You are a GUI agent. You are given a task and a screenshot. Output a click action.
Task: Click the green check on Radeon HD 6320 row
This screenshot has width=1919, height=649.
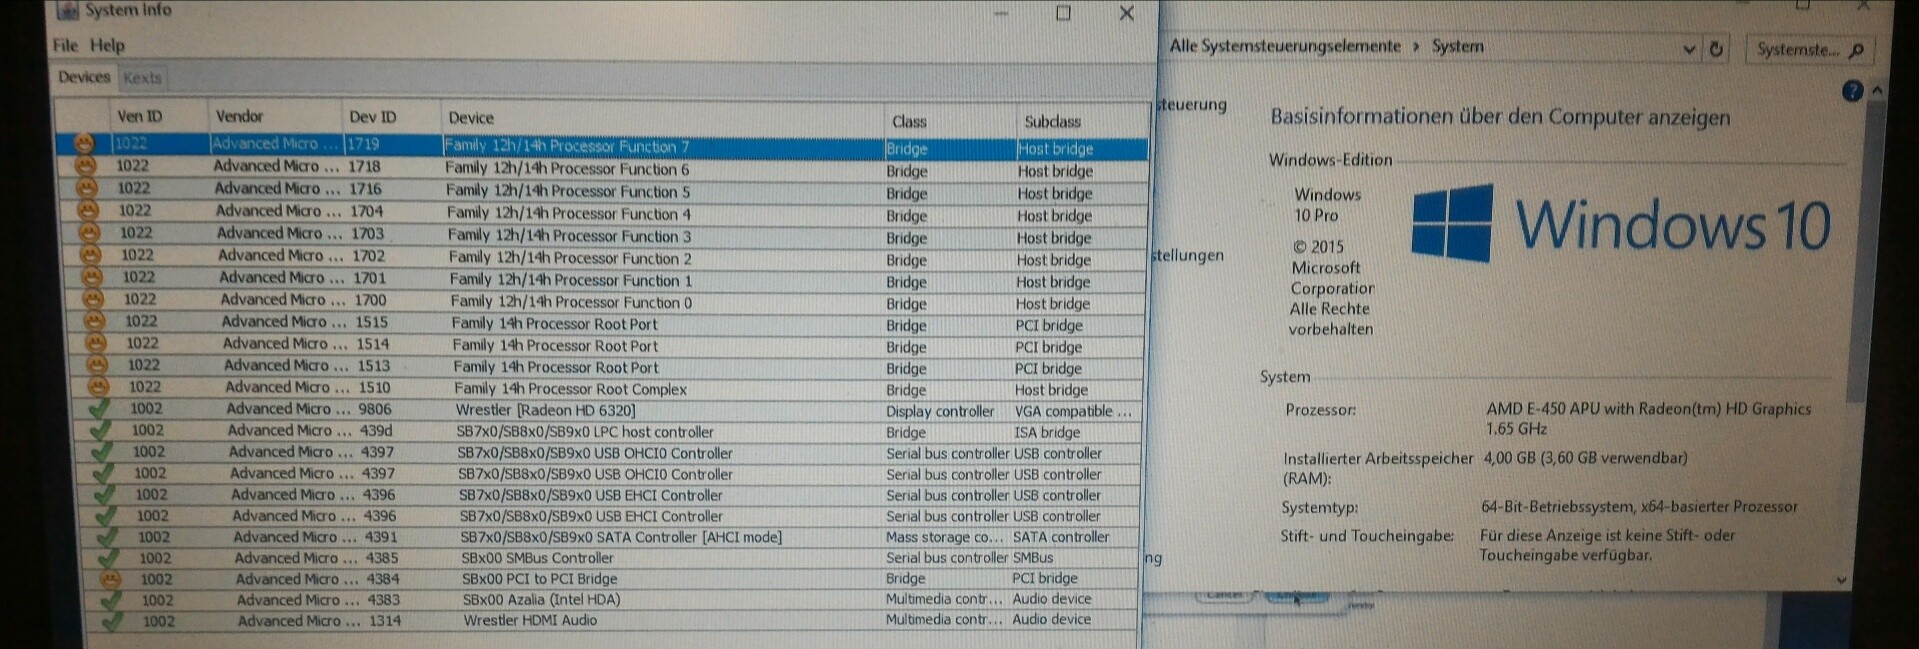pos(99,408)
